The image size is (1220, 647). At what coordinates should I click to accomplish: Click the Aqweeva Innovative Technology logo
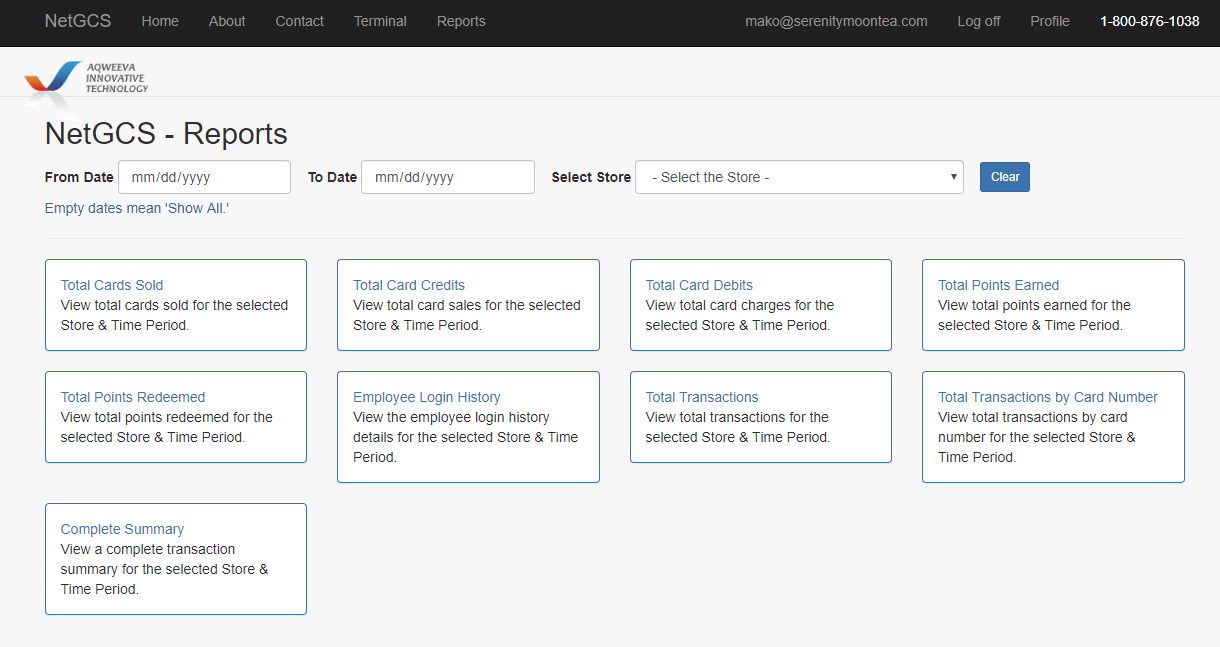(x=86, y=78)
